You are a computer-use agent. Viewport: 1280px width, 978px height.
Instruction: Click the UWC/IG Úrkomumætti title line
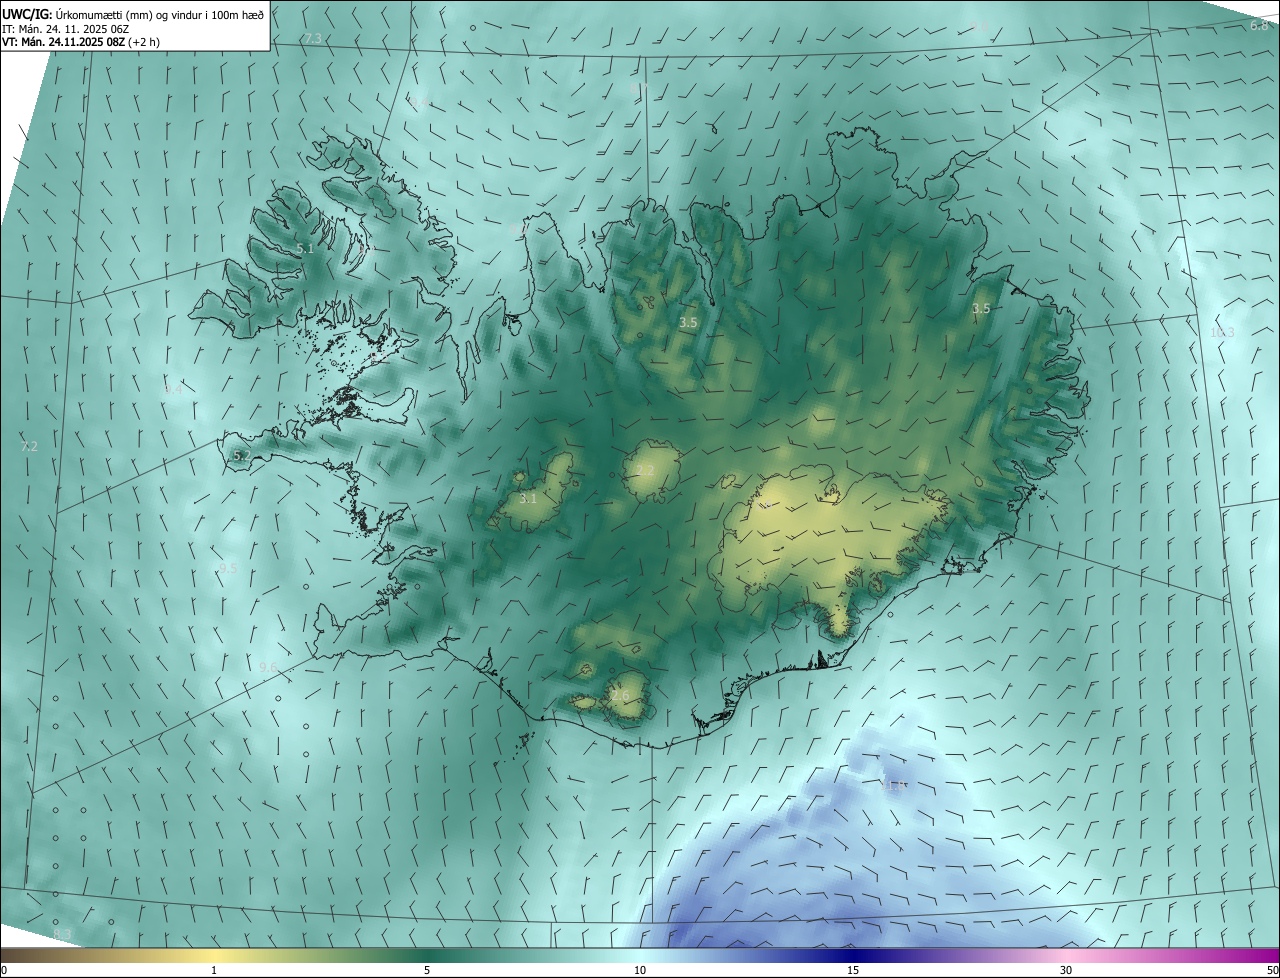coord(133,13)
